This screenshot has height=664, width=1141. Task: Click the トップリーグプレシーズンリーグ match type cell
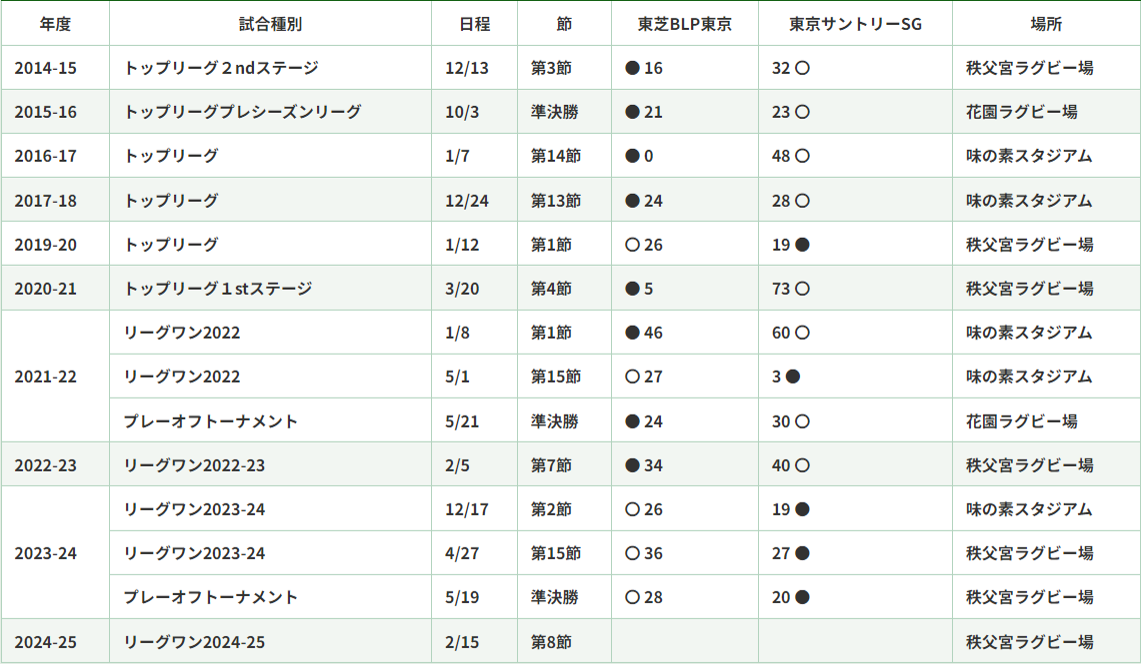click(x=242, y=112)
